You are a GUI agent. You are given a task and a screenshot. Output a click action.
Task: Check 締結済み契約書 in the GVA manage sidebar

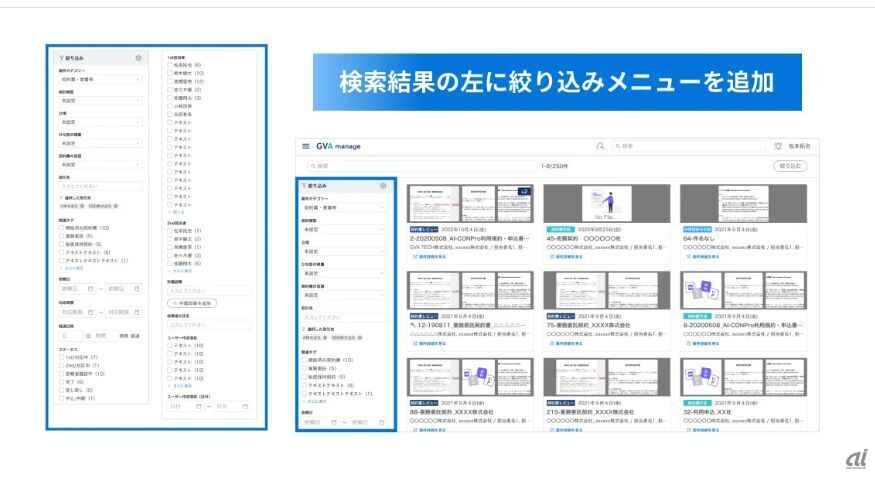point(305,360)
